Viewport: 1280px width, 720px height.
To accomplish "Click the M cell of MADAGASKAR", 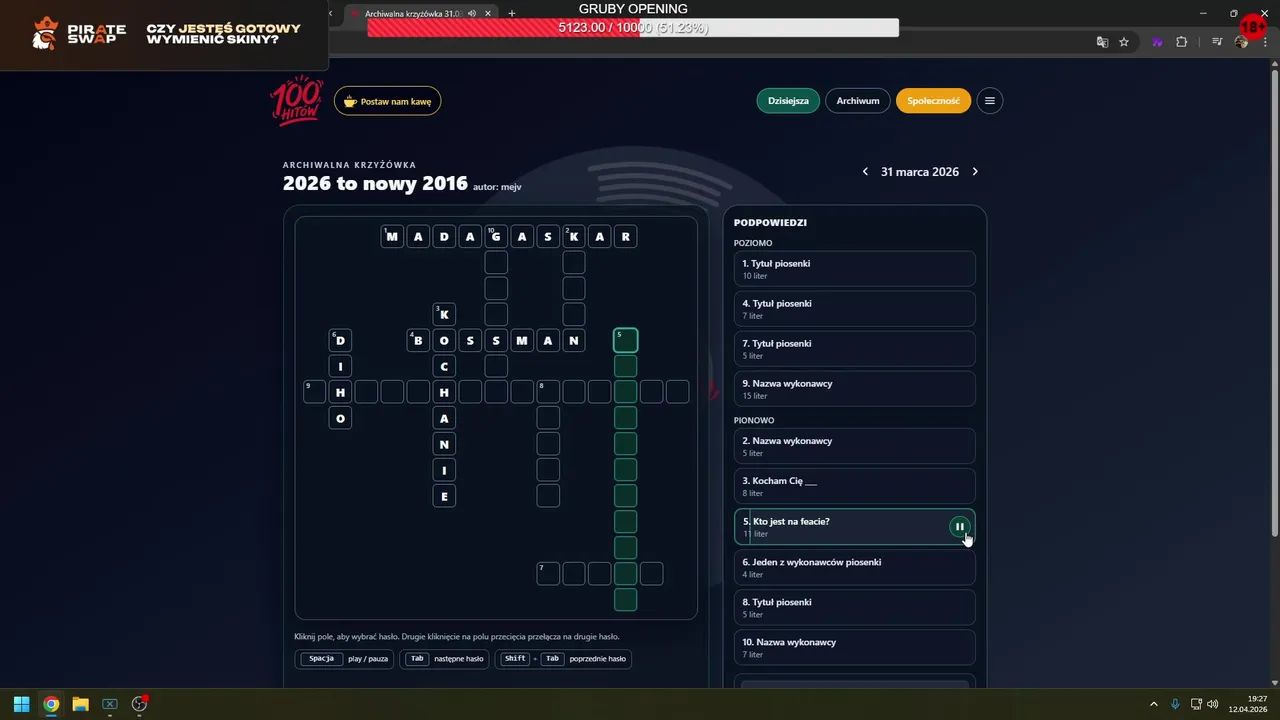I will click(x=392, y=236).
